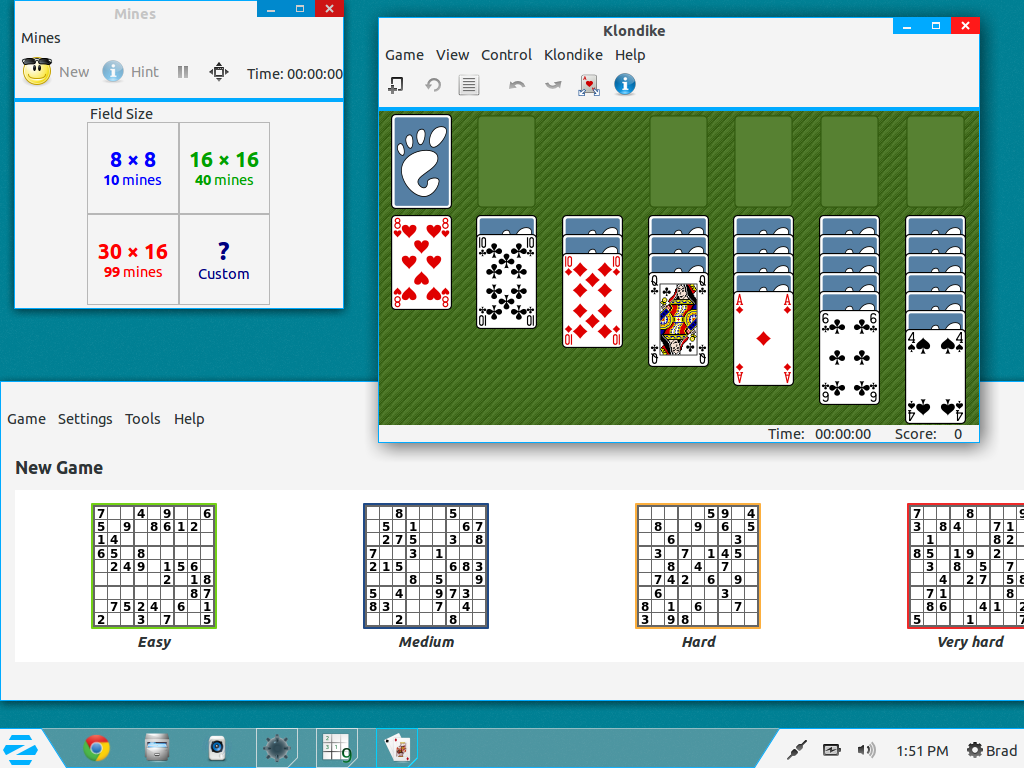Click the network connection tray icon
The height and width of the screenshot is (768, 1024).
point(797,750)
